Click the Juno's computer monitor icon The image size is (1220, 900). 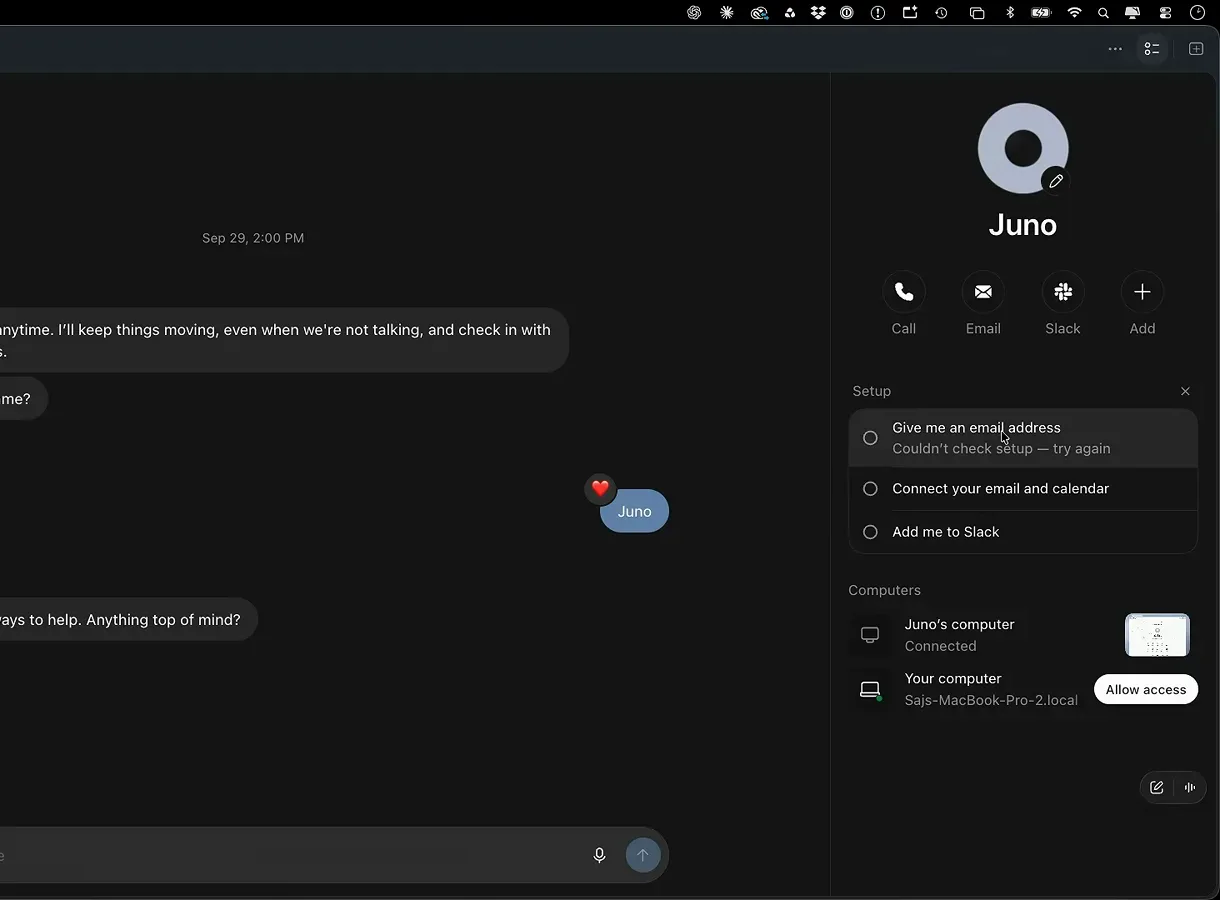tap(870, 635)
